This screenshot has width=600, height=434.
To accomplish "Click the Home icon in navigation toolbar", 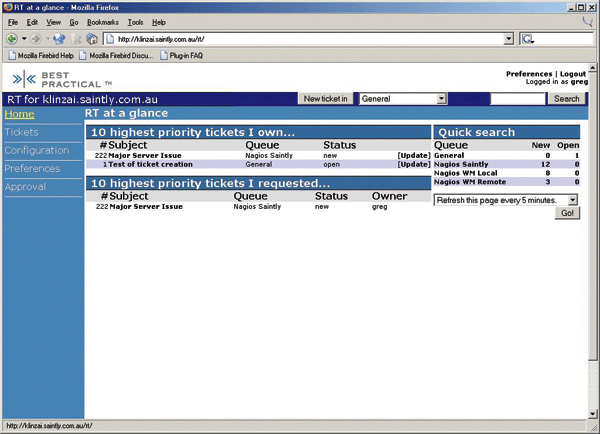I will 92,38.
